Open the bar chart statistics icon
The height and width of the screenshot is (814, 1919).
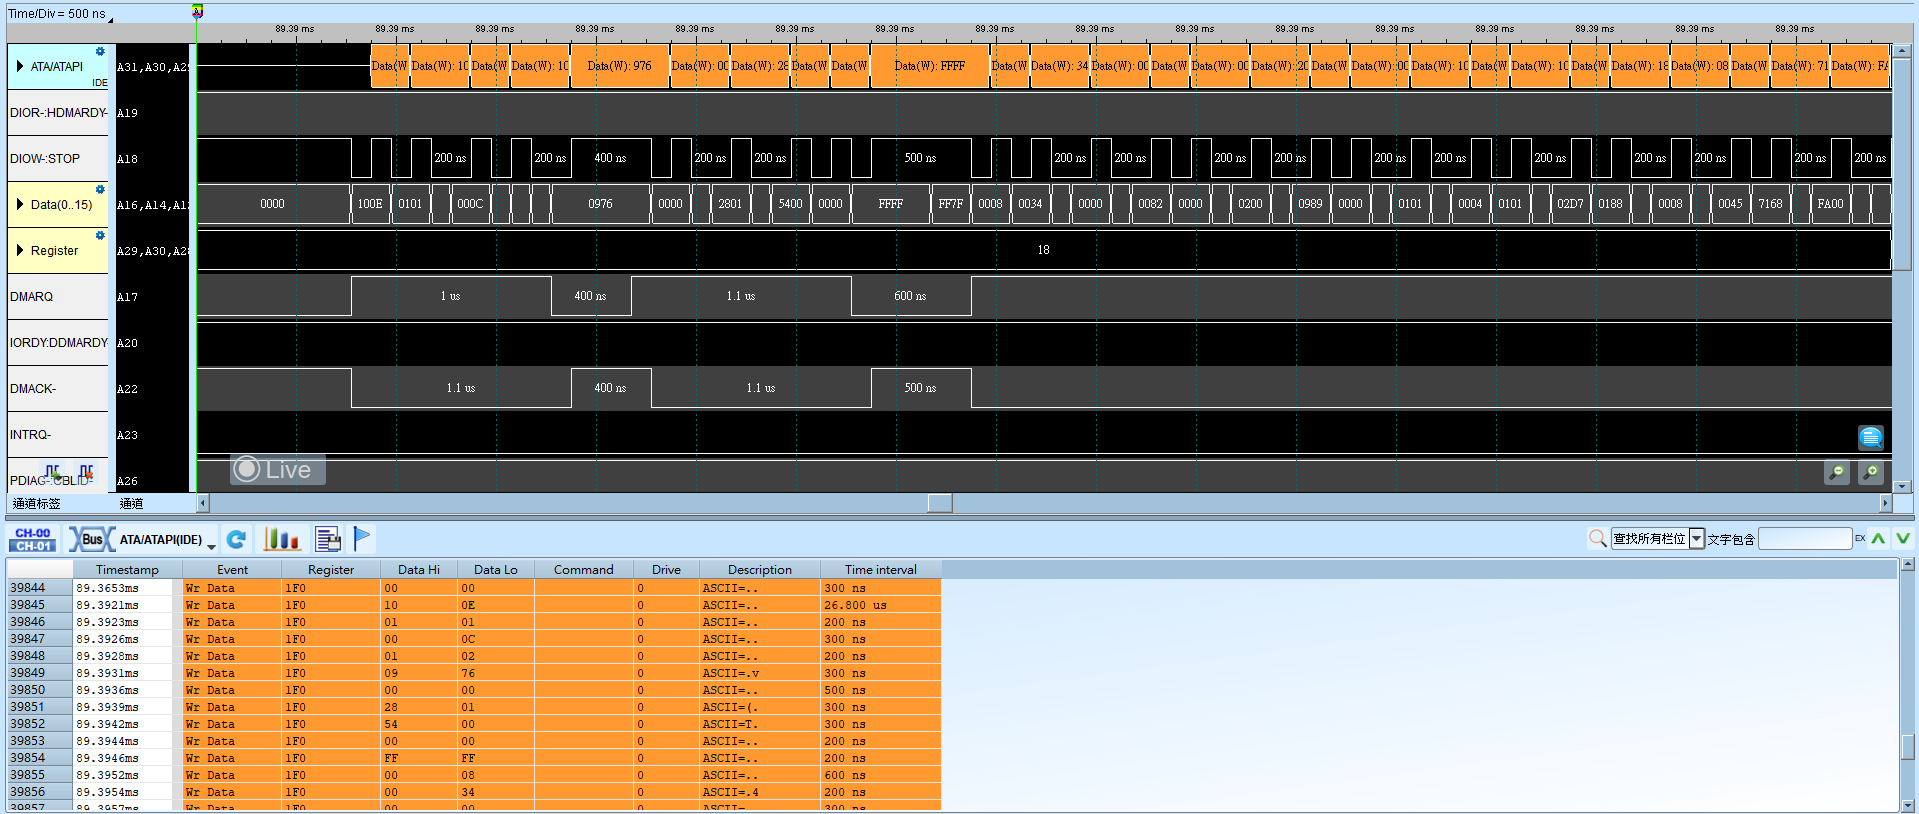282,540
